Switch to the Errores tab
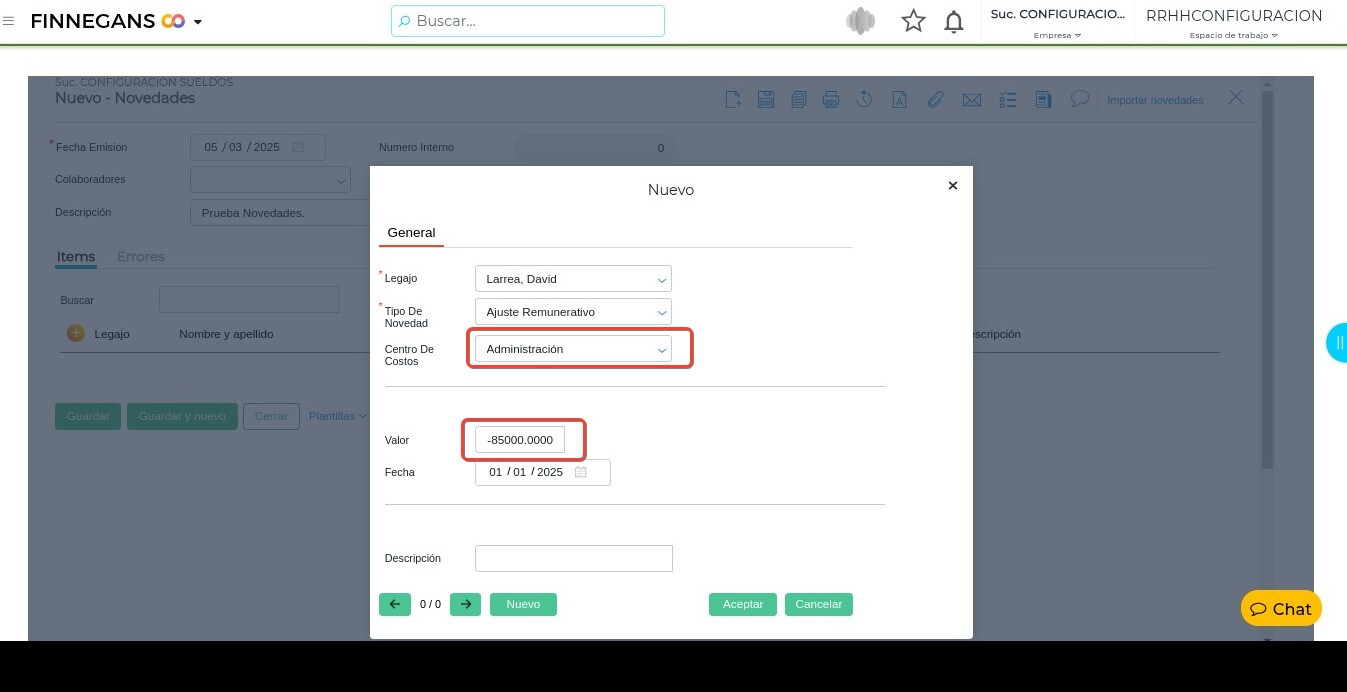 [x=141, y=257]
